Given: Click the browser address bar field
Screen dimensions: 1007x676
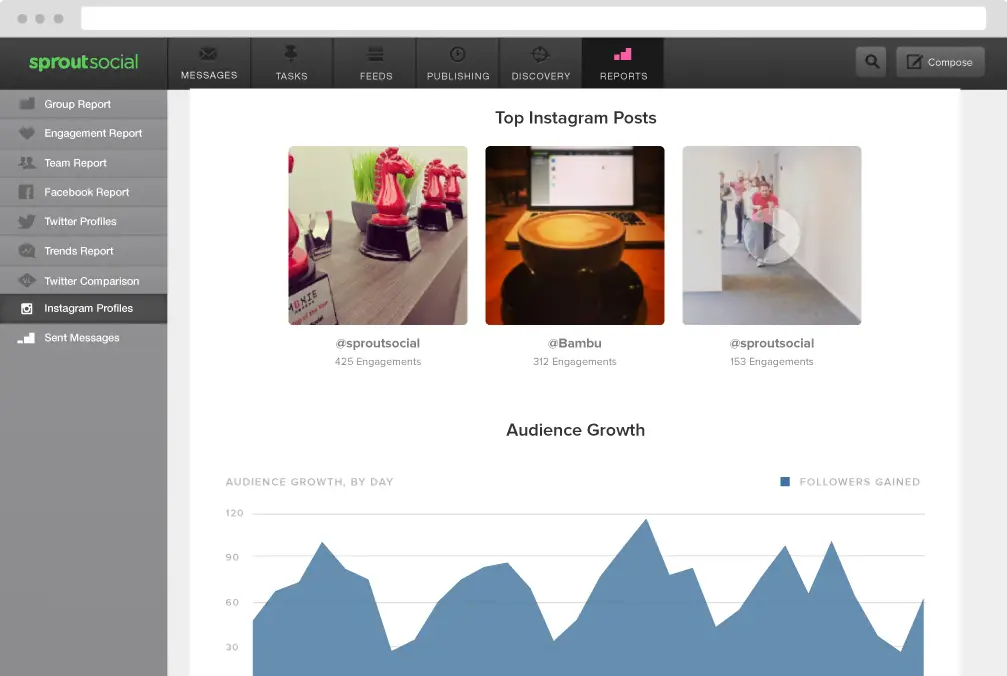Looking at the screenshot, I should (534, 19).
